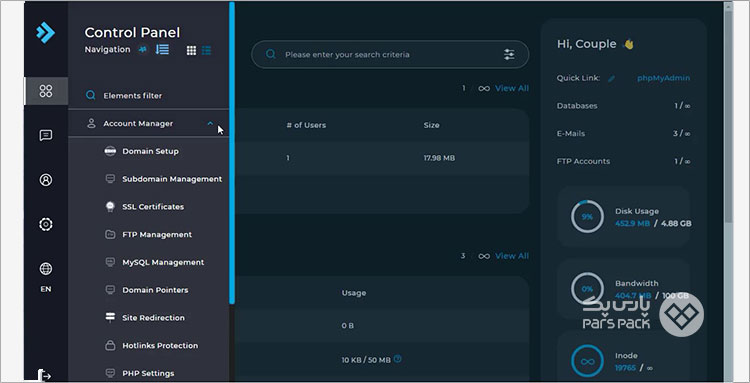Click the '17.98 MB' size value
Screen dimensions: 750x383
439,158
